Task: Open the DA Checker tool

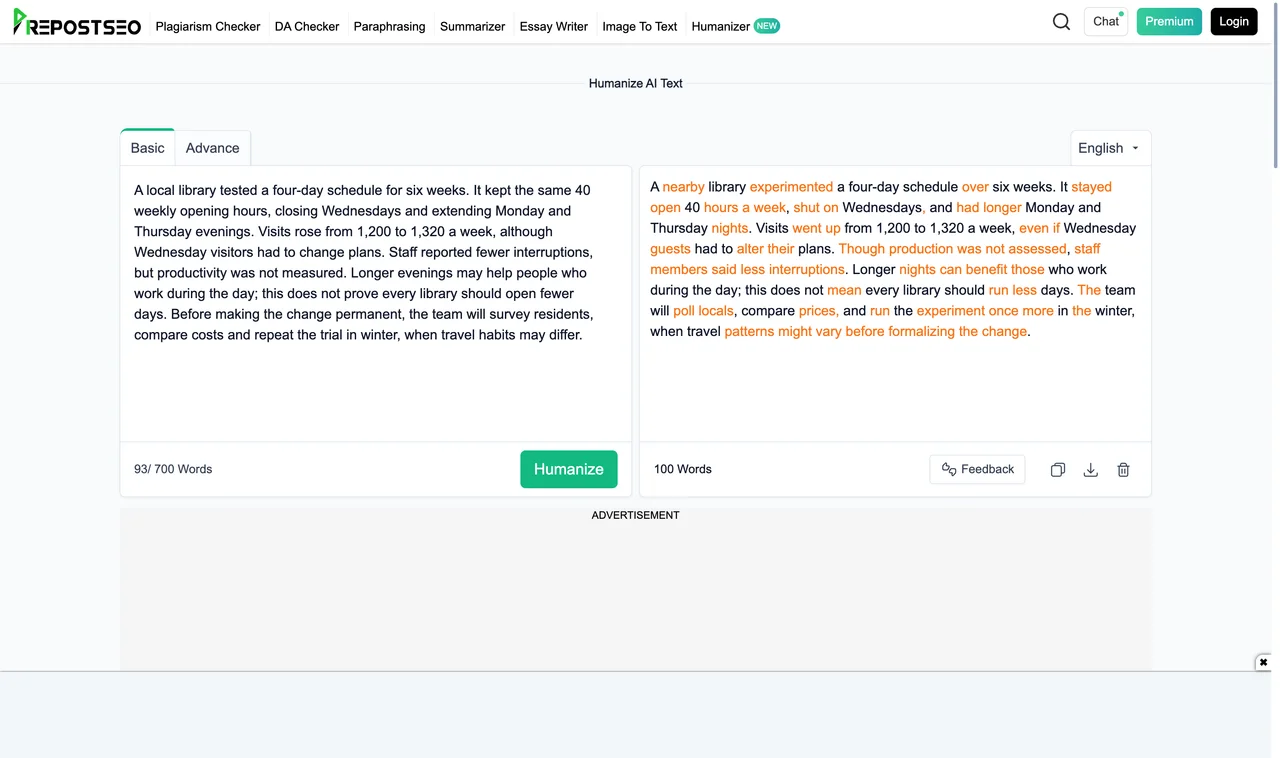Action: point(307,26)
